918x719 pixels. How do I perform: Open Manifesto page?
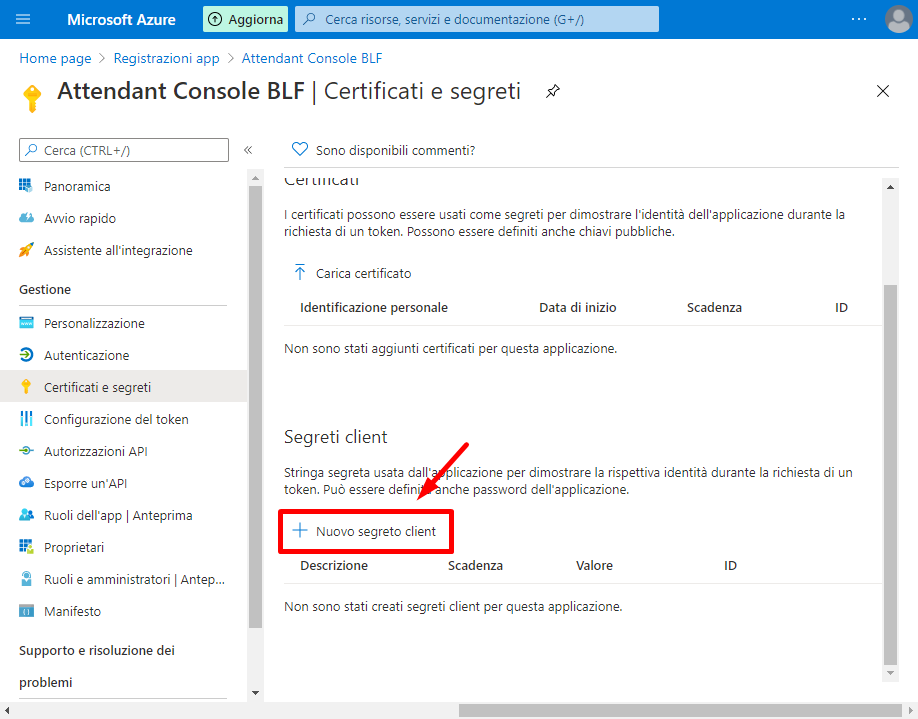tap(72, 611)
